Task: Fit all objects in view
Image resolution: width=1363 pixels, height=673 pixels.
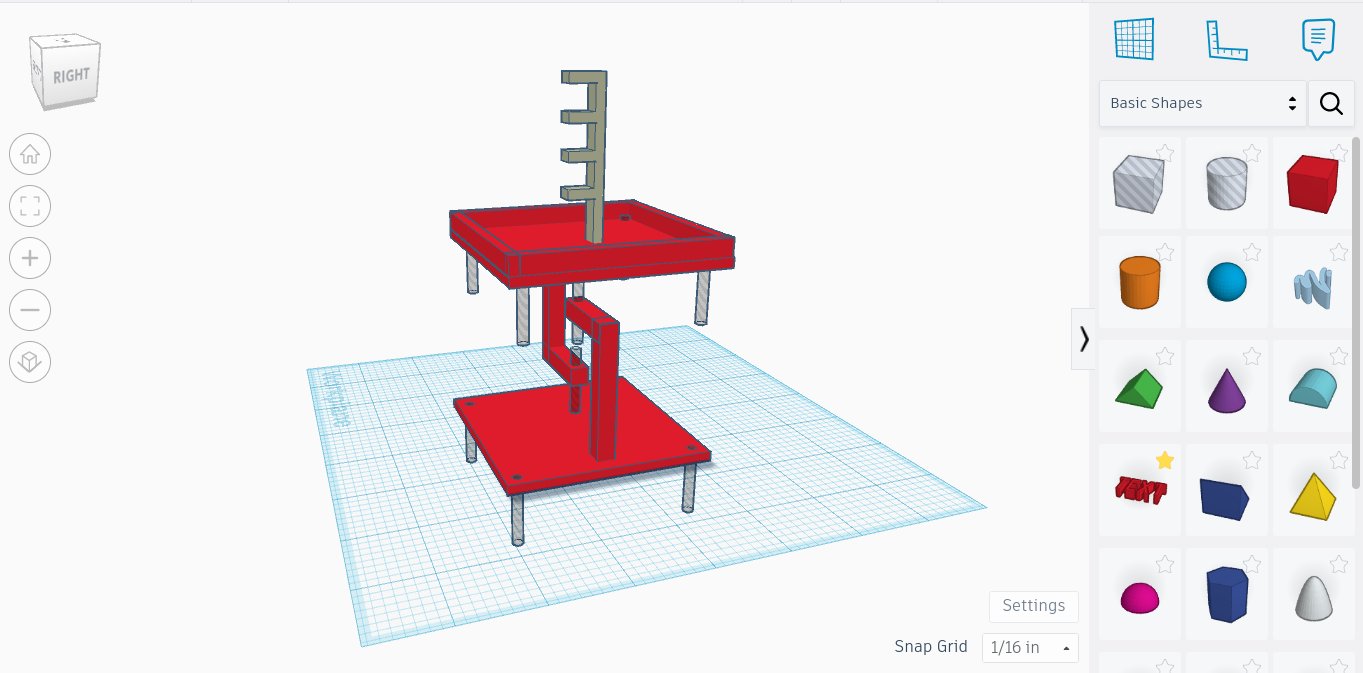Action: (x=30, y=207)
